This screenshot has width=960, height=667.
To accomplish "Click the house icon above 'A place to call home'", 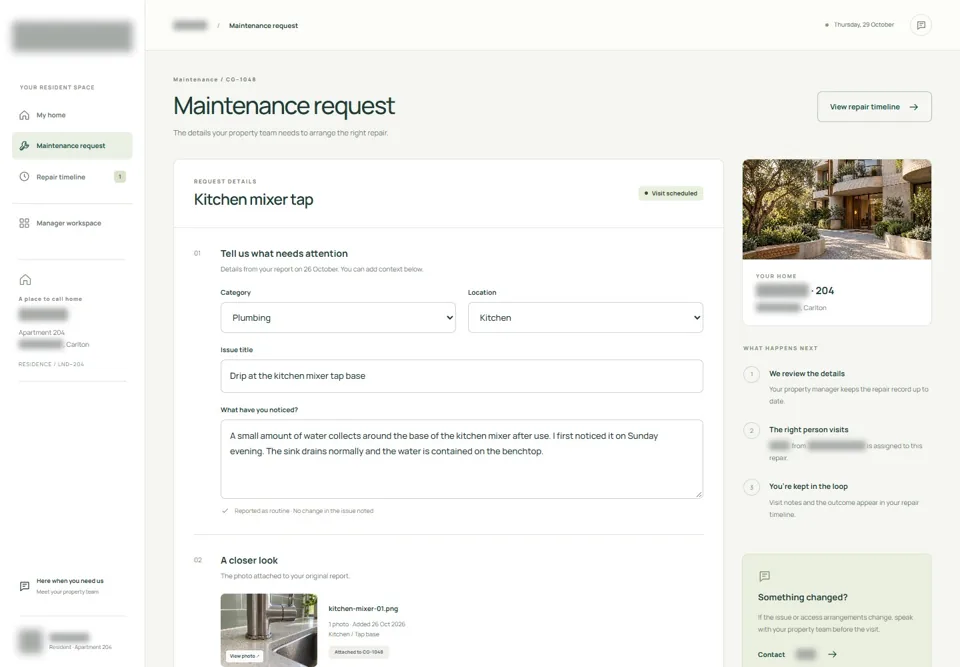I will [25, 280].
